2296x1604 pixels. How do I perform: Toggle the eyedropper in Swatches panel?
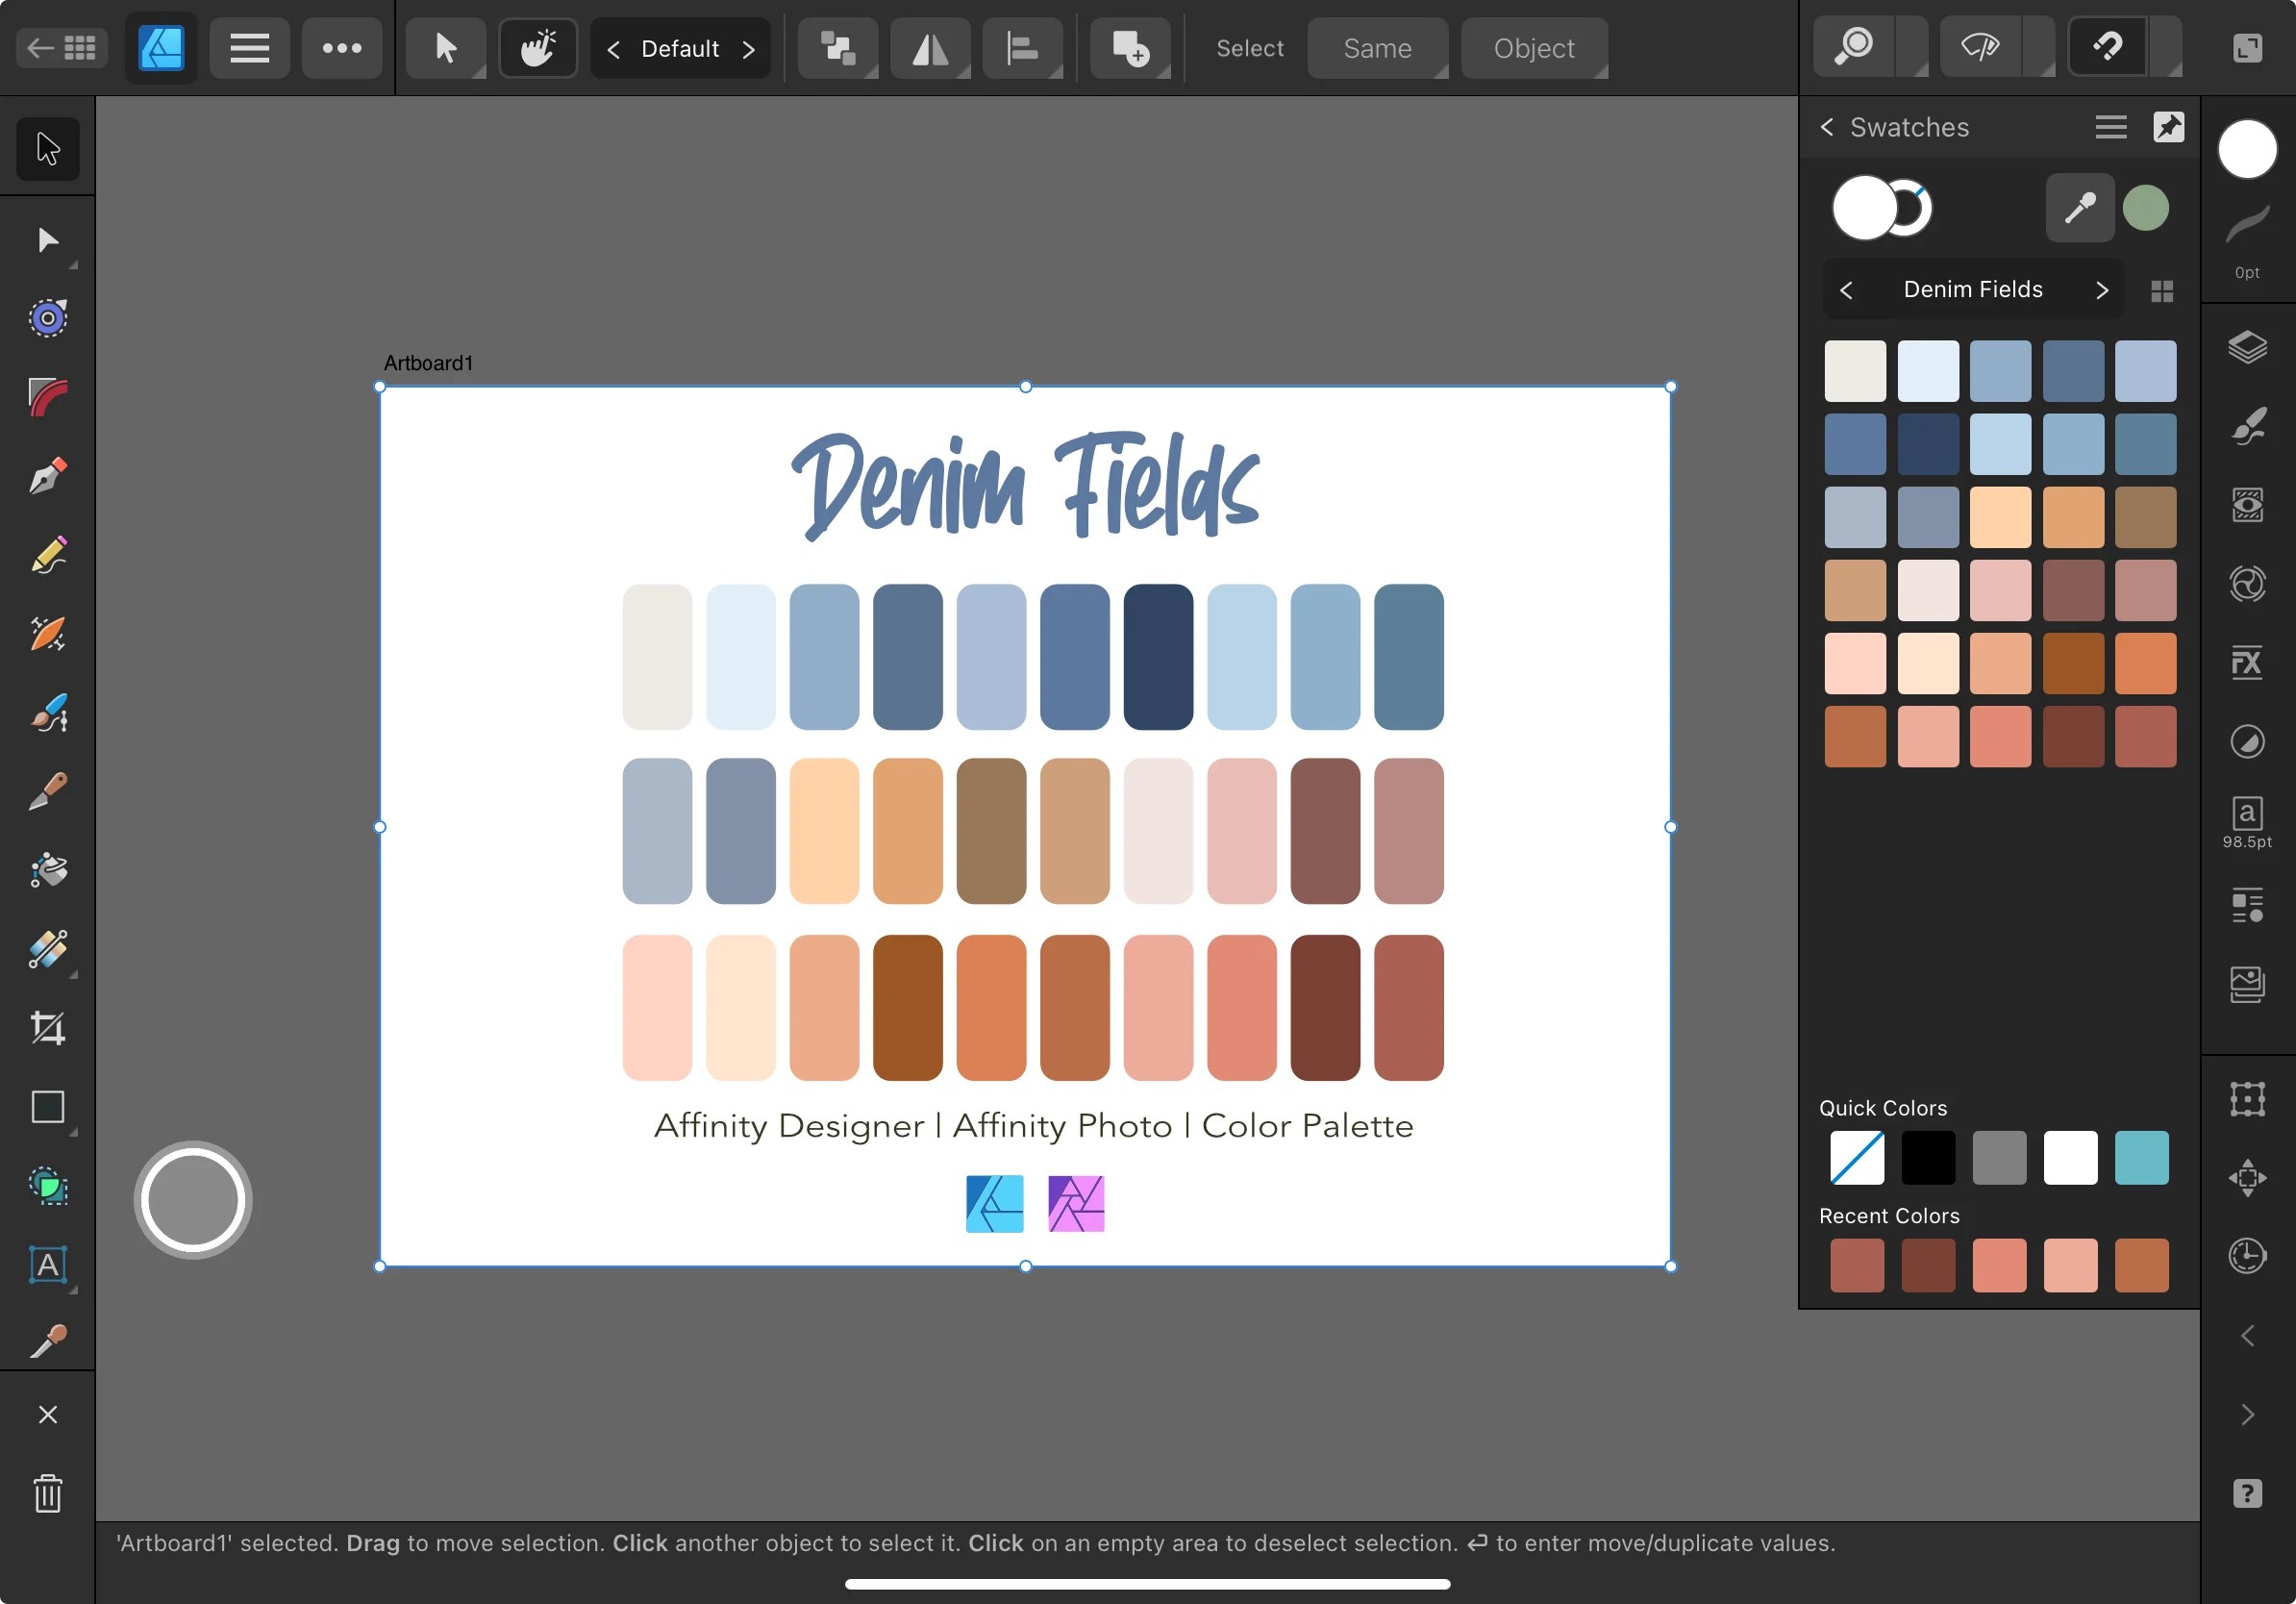(2079, 207)
